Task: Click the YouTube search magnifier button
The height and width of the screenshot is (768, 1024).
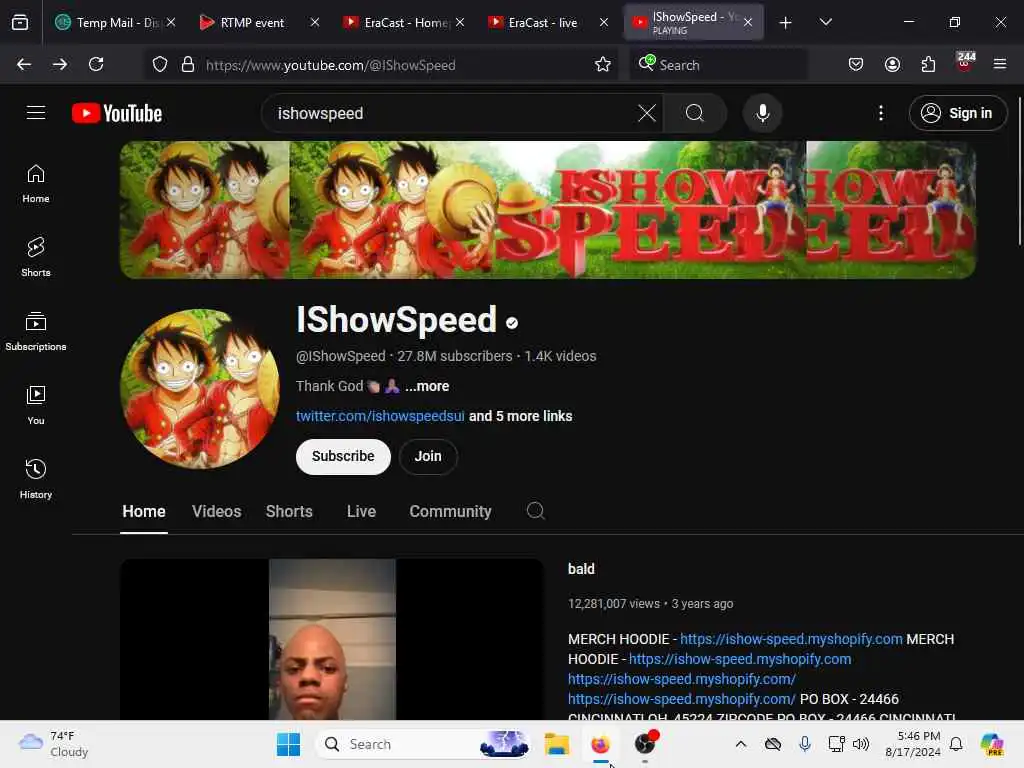Action: coord(695,113)
